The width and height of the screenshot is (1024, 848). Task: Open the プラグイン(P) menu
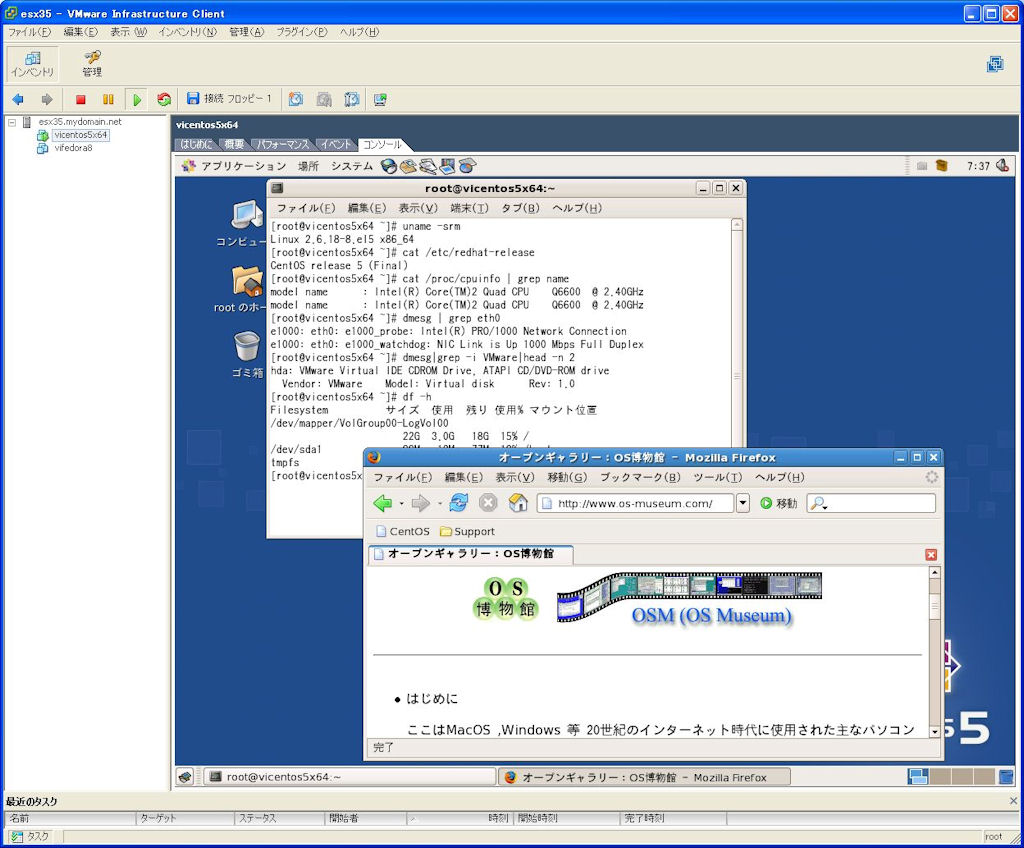301,32
